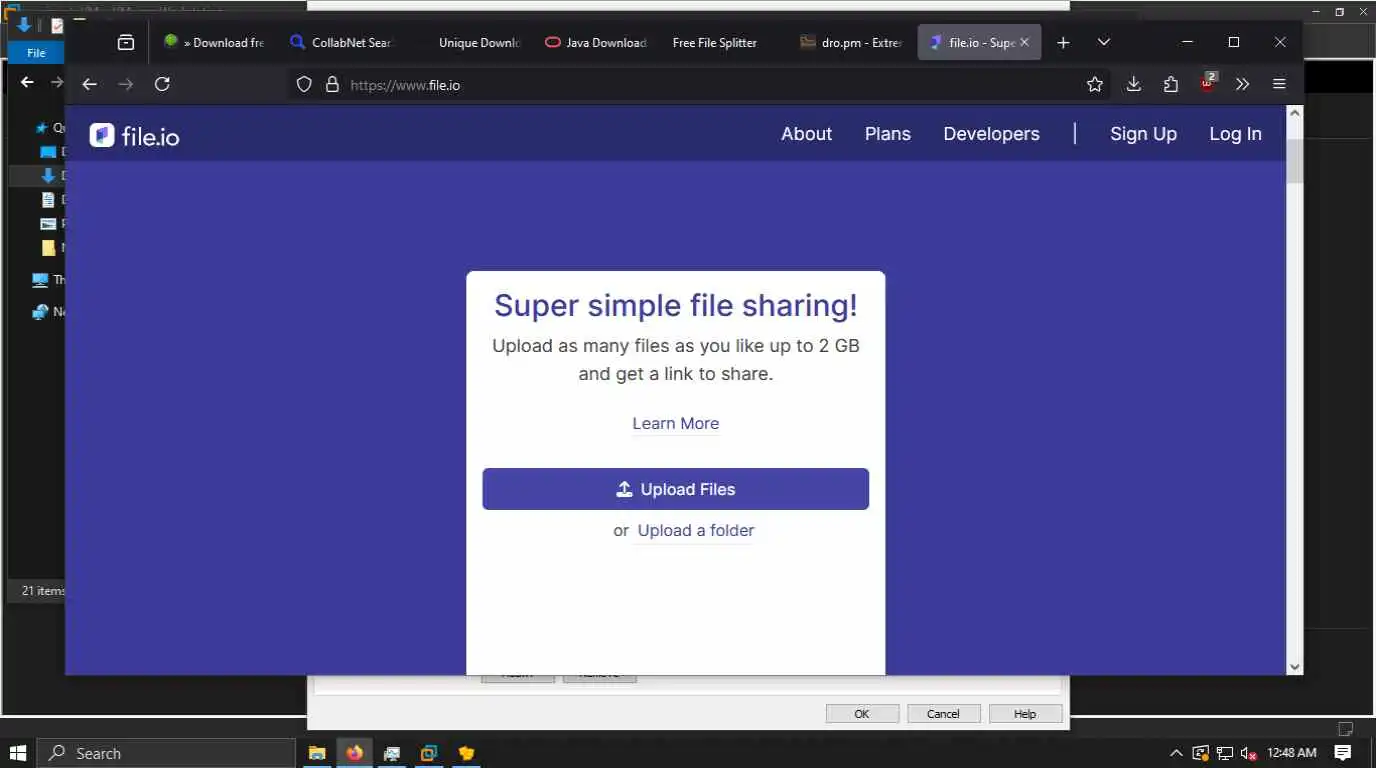Screen dimensions: 1376x768
Task: Click Upload Files button
Action: point(676,489)
